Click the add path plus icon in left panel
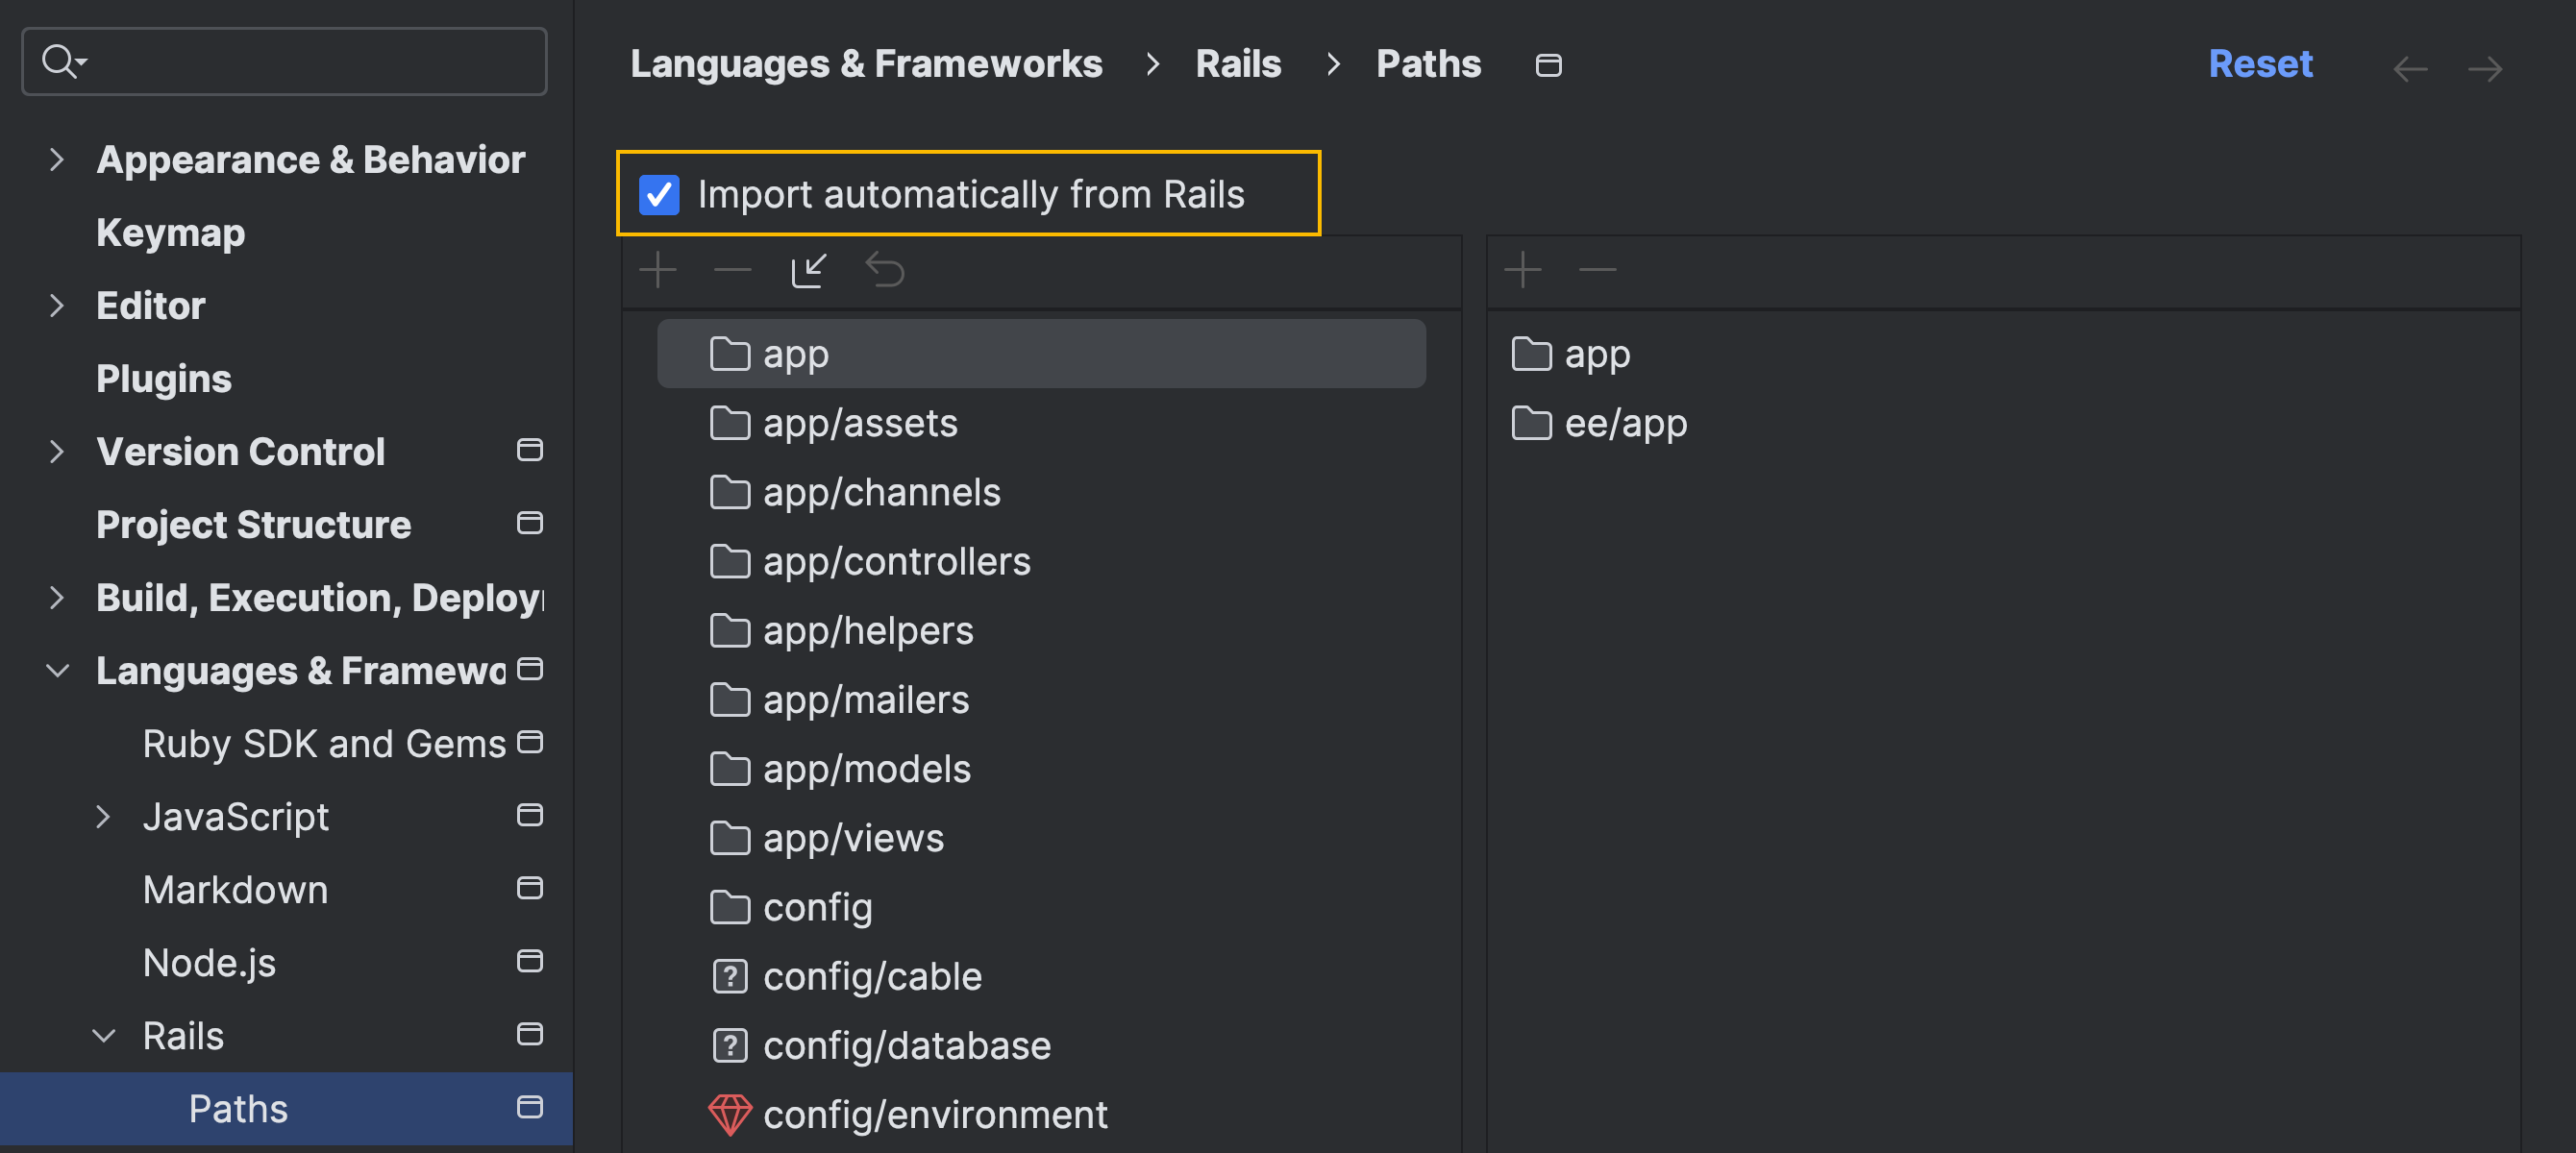This screenshot has width=2576, height=1153. (x=658, y=270)
